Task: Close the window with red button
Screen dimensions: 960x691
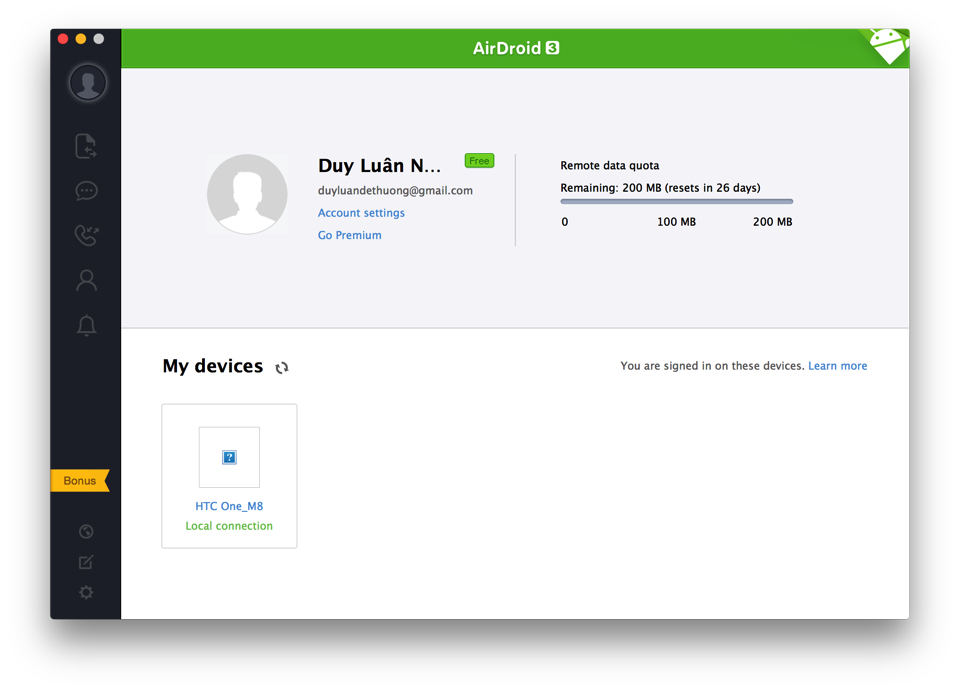Action: tap(63, 39)
